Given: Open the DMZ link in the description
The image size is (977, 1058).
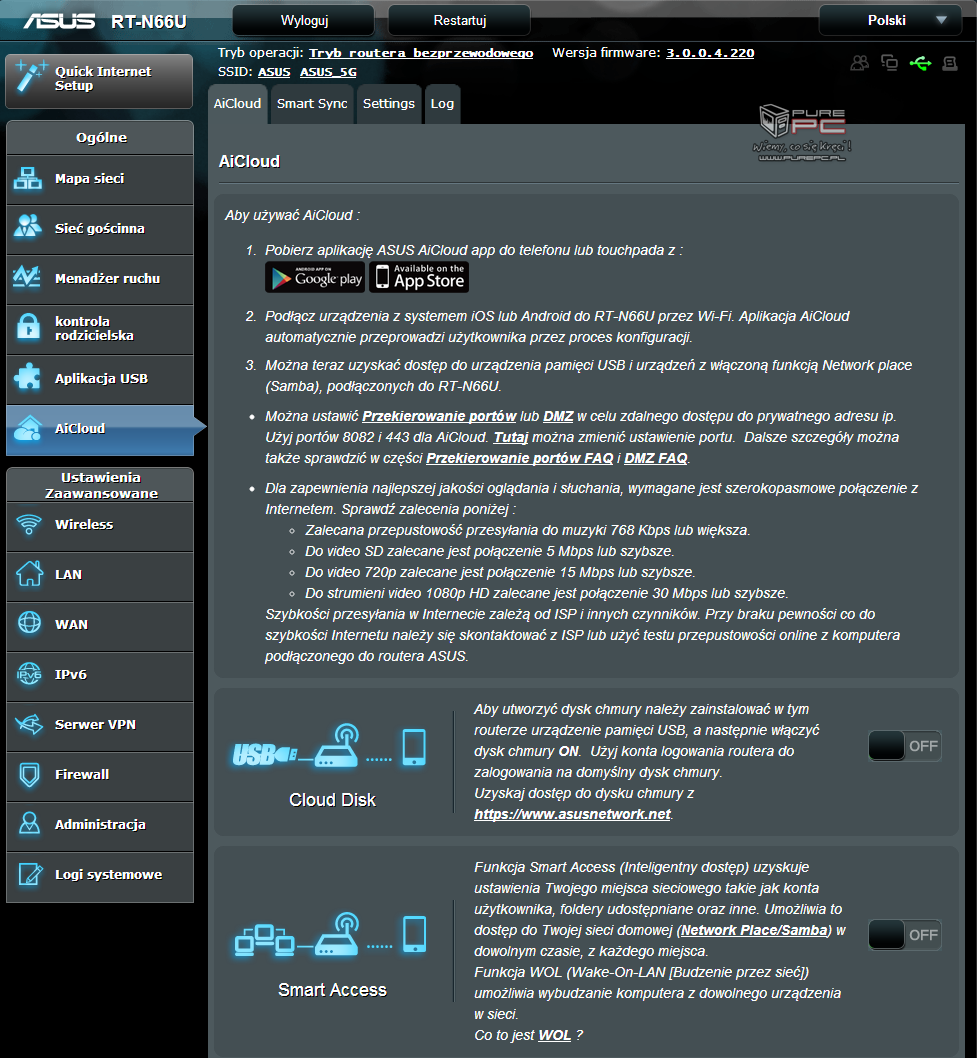Looking at the screenshot, I should (558, 416).
